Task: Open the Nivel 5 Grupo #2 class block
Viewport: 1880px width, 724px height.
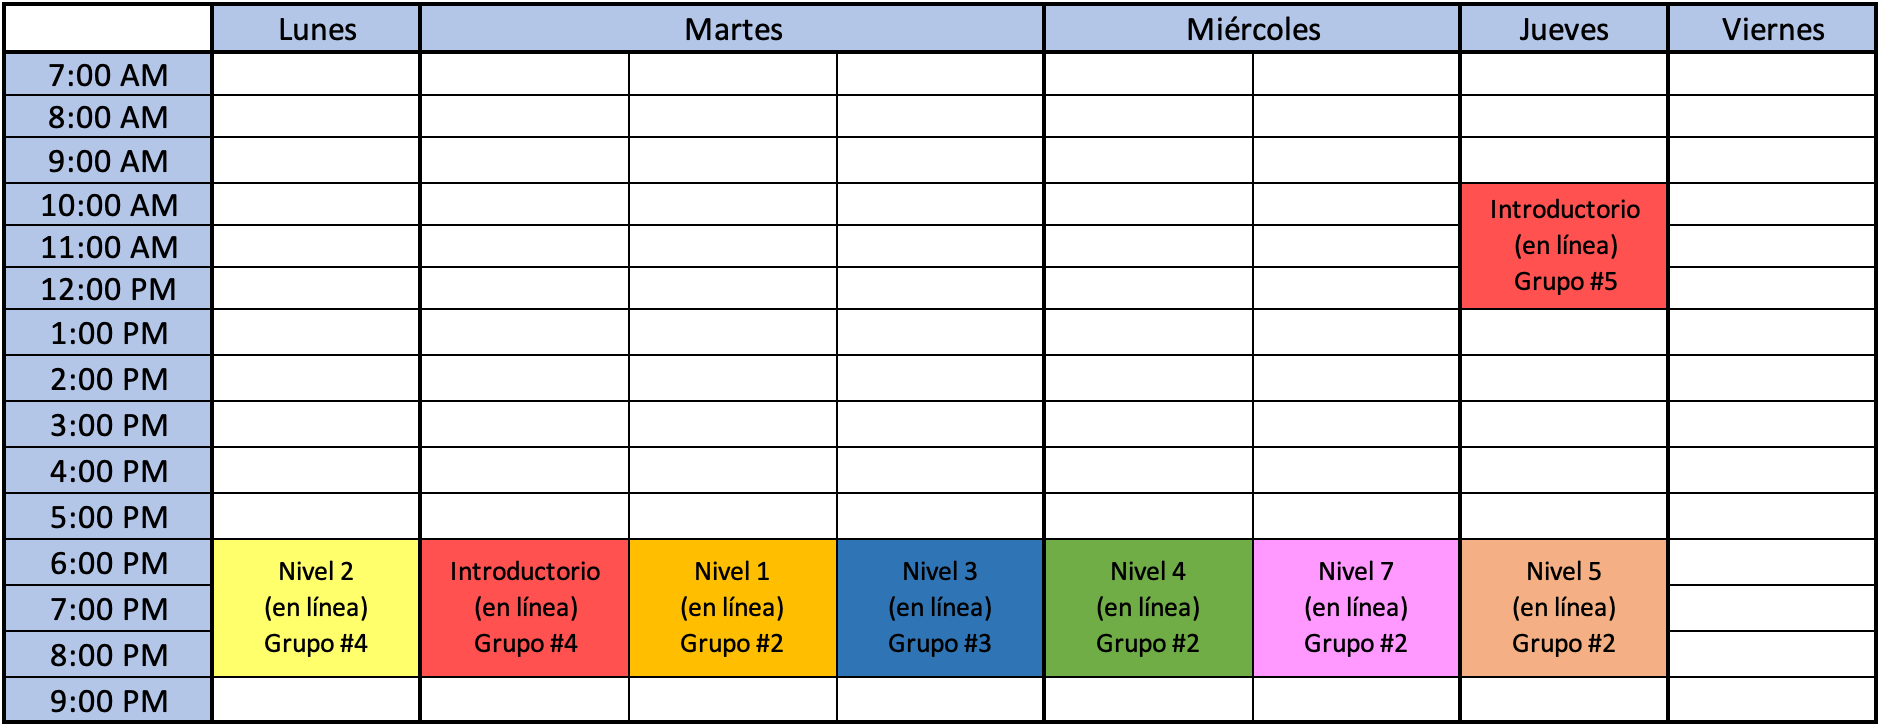Action: tap(1563, 607)
